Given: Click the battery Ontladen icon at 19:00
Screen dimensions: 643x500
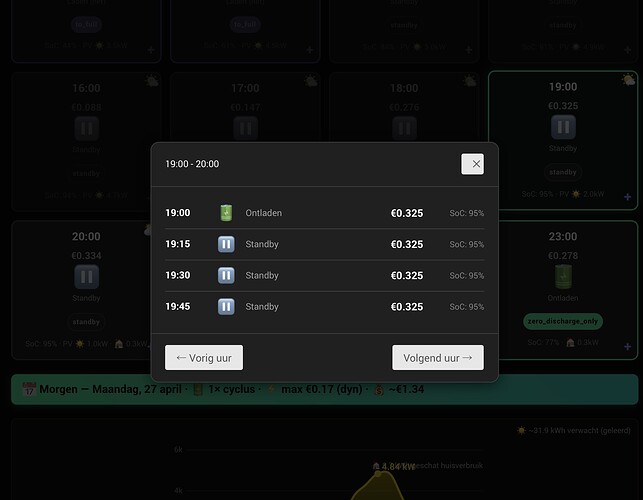Looking at the screenshot, I should (226, 213).
